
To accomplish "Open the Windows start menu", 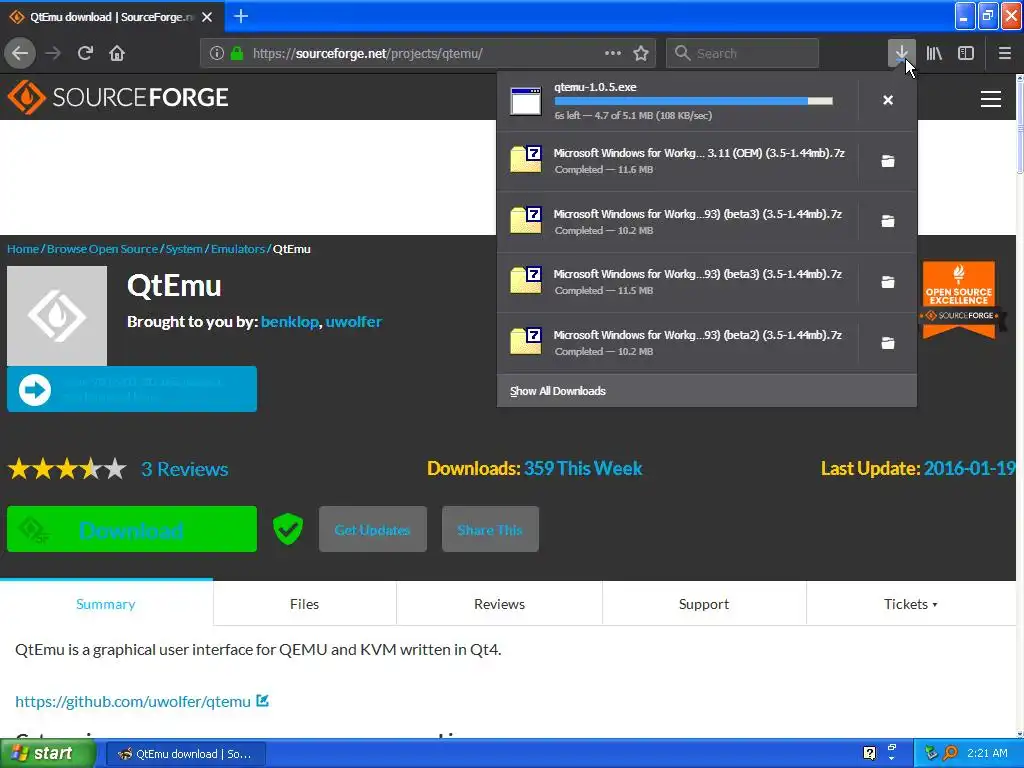I will tap(48, 754).
